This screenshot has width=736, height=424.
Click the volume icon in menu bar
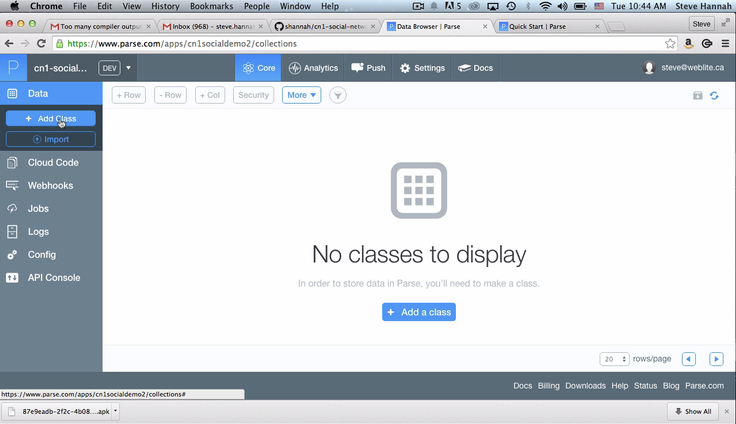coord(562,6)
